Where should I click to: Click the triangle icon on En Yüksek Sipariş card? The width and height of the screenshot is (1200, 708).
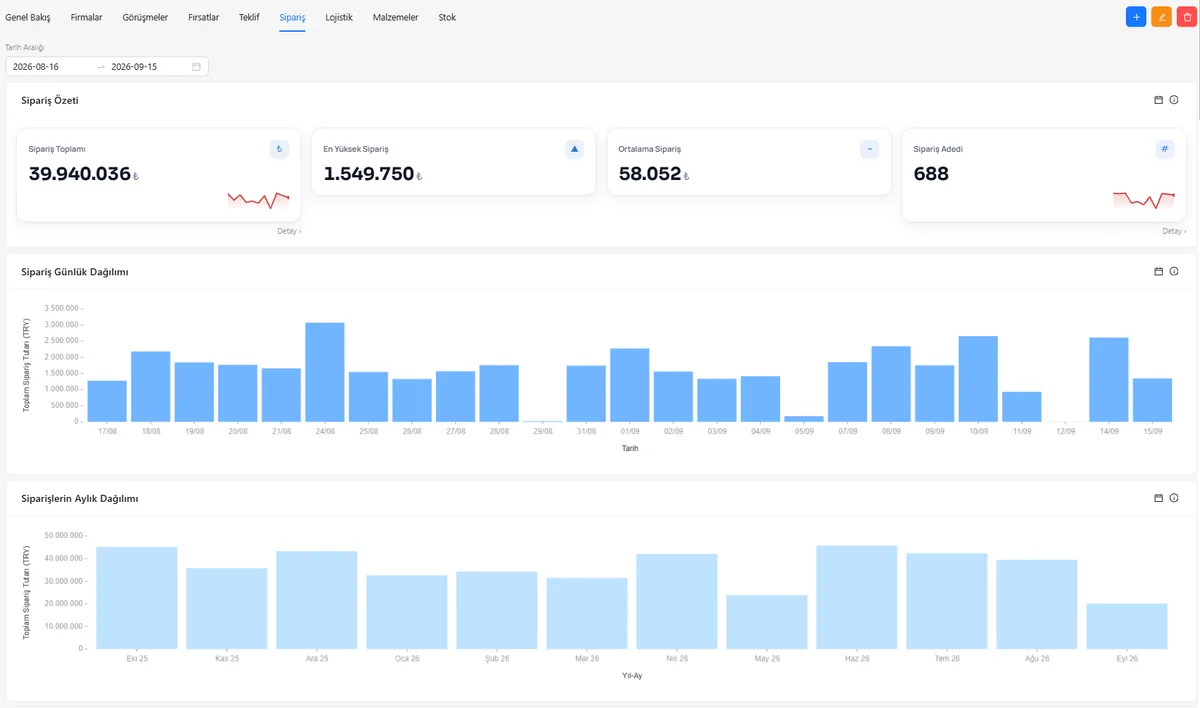tap(574, 149)
